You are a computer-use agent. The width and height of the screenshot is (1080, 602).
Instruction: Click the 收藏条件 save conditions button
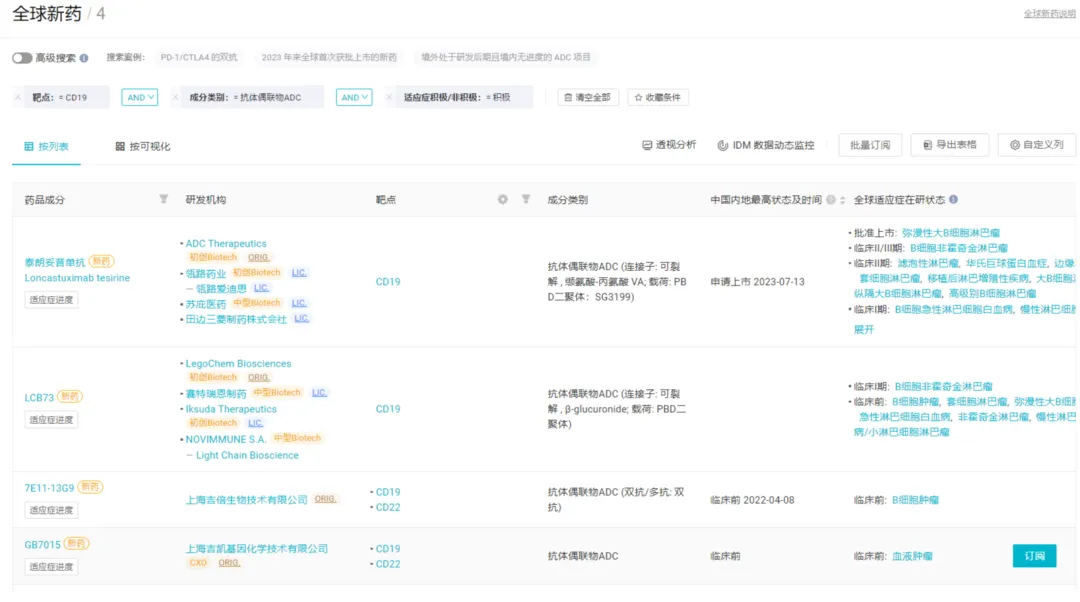[658, 98]
